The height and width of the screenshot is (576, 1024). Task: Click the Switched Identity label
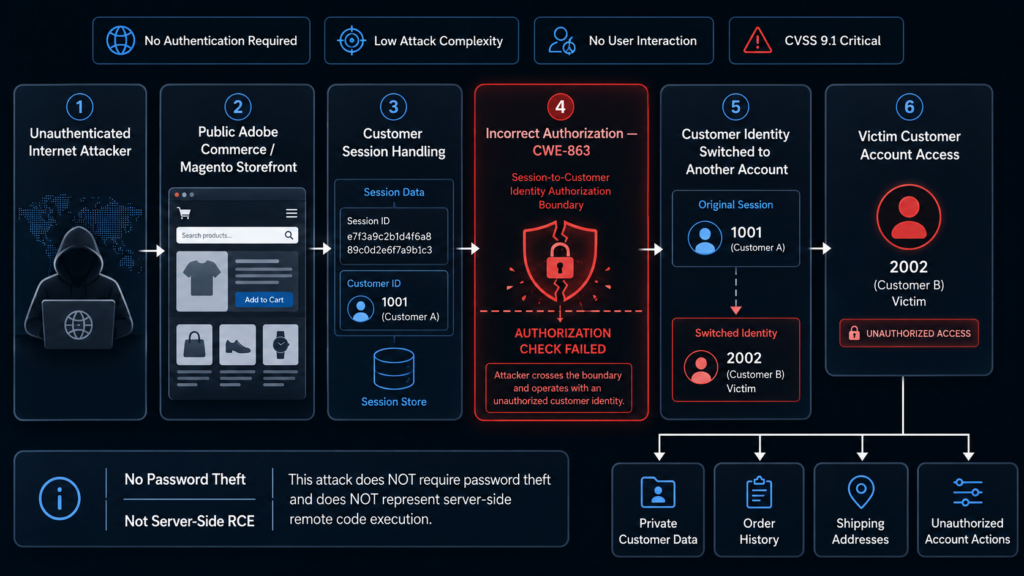click(x=735, y=333)
